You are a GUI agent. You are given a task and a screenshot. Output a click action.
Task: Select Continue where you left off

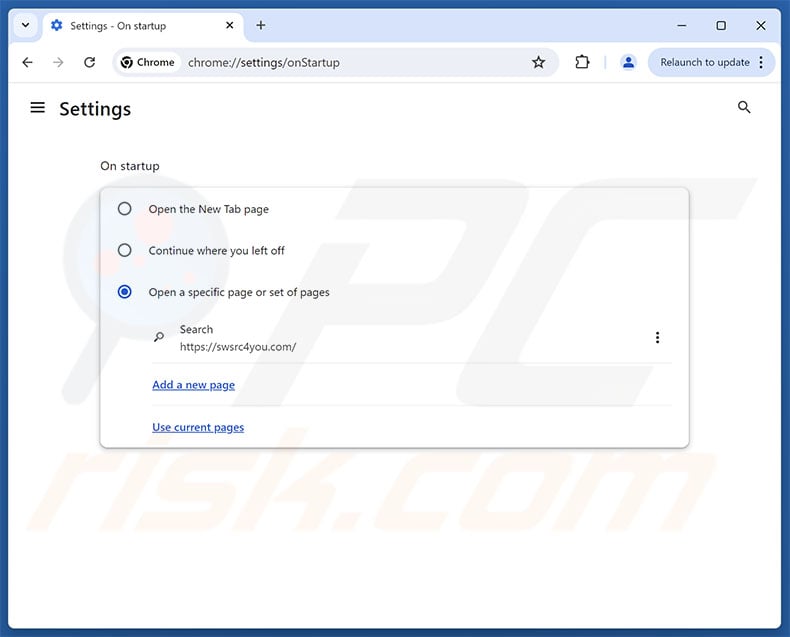pos(124,250)
